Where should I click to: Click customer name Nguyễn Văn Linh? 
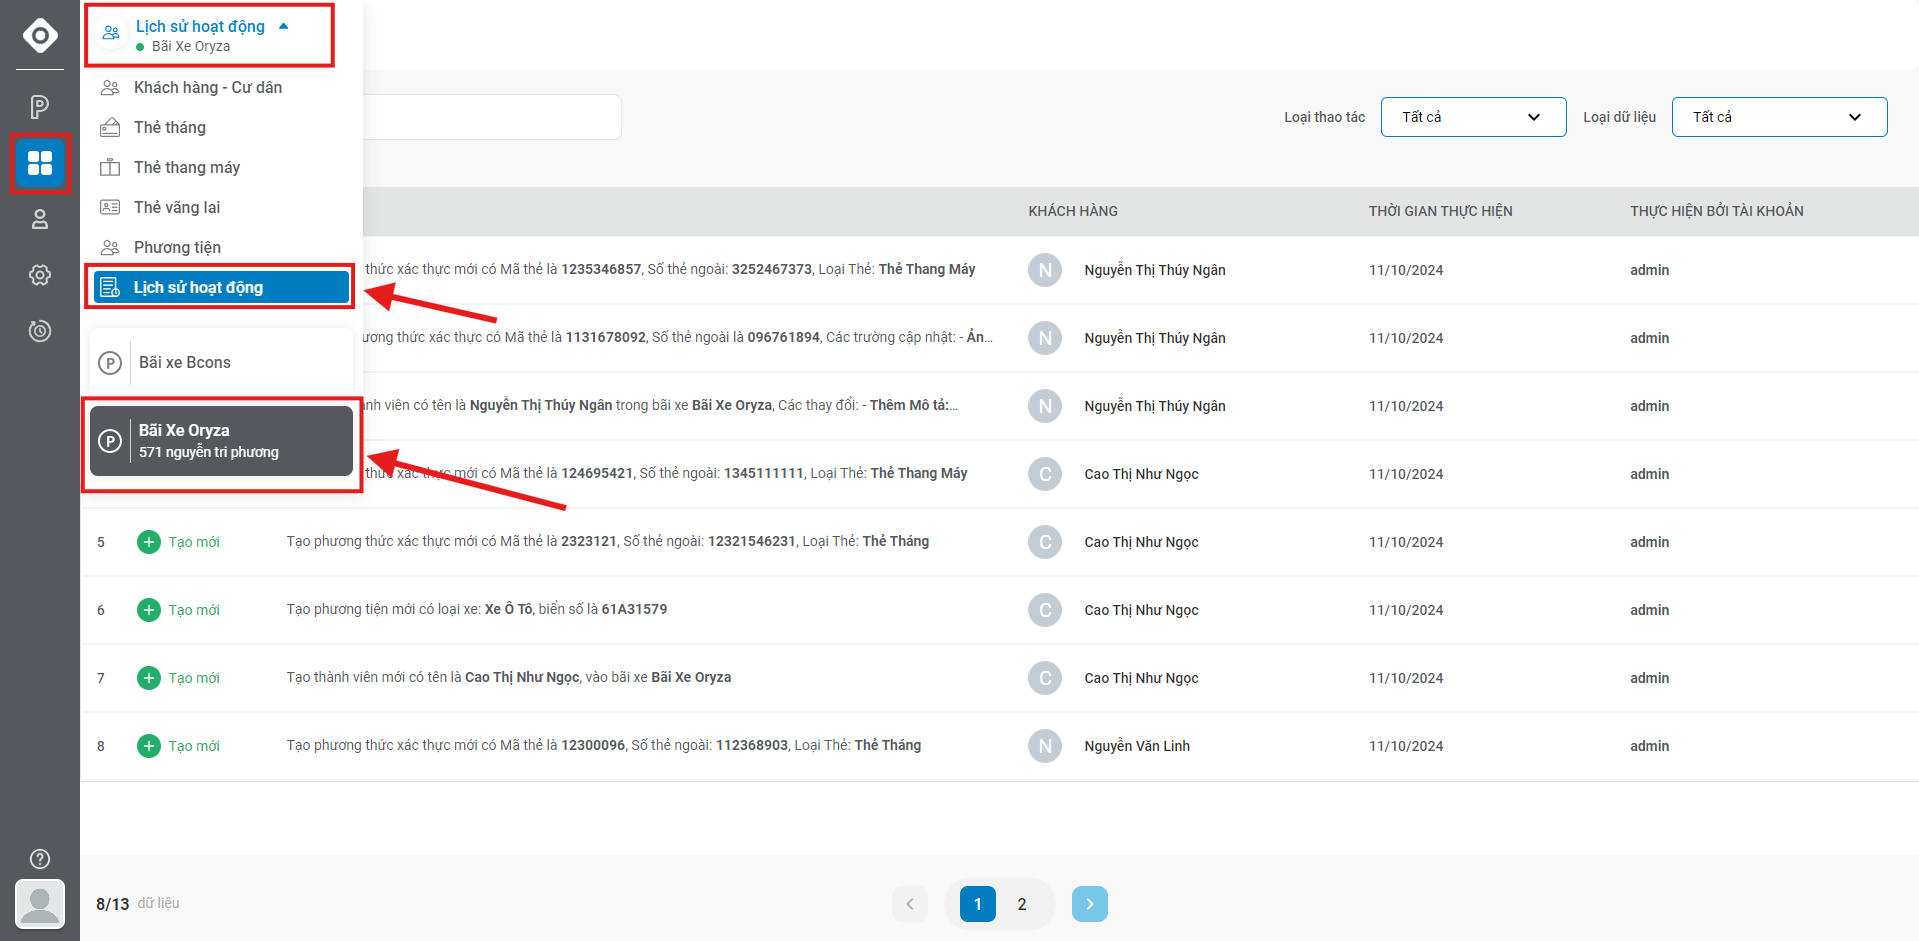coord(1137,746)
